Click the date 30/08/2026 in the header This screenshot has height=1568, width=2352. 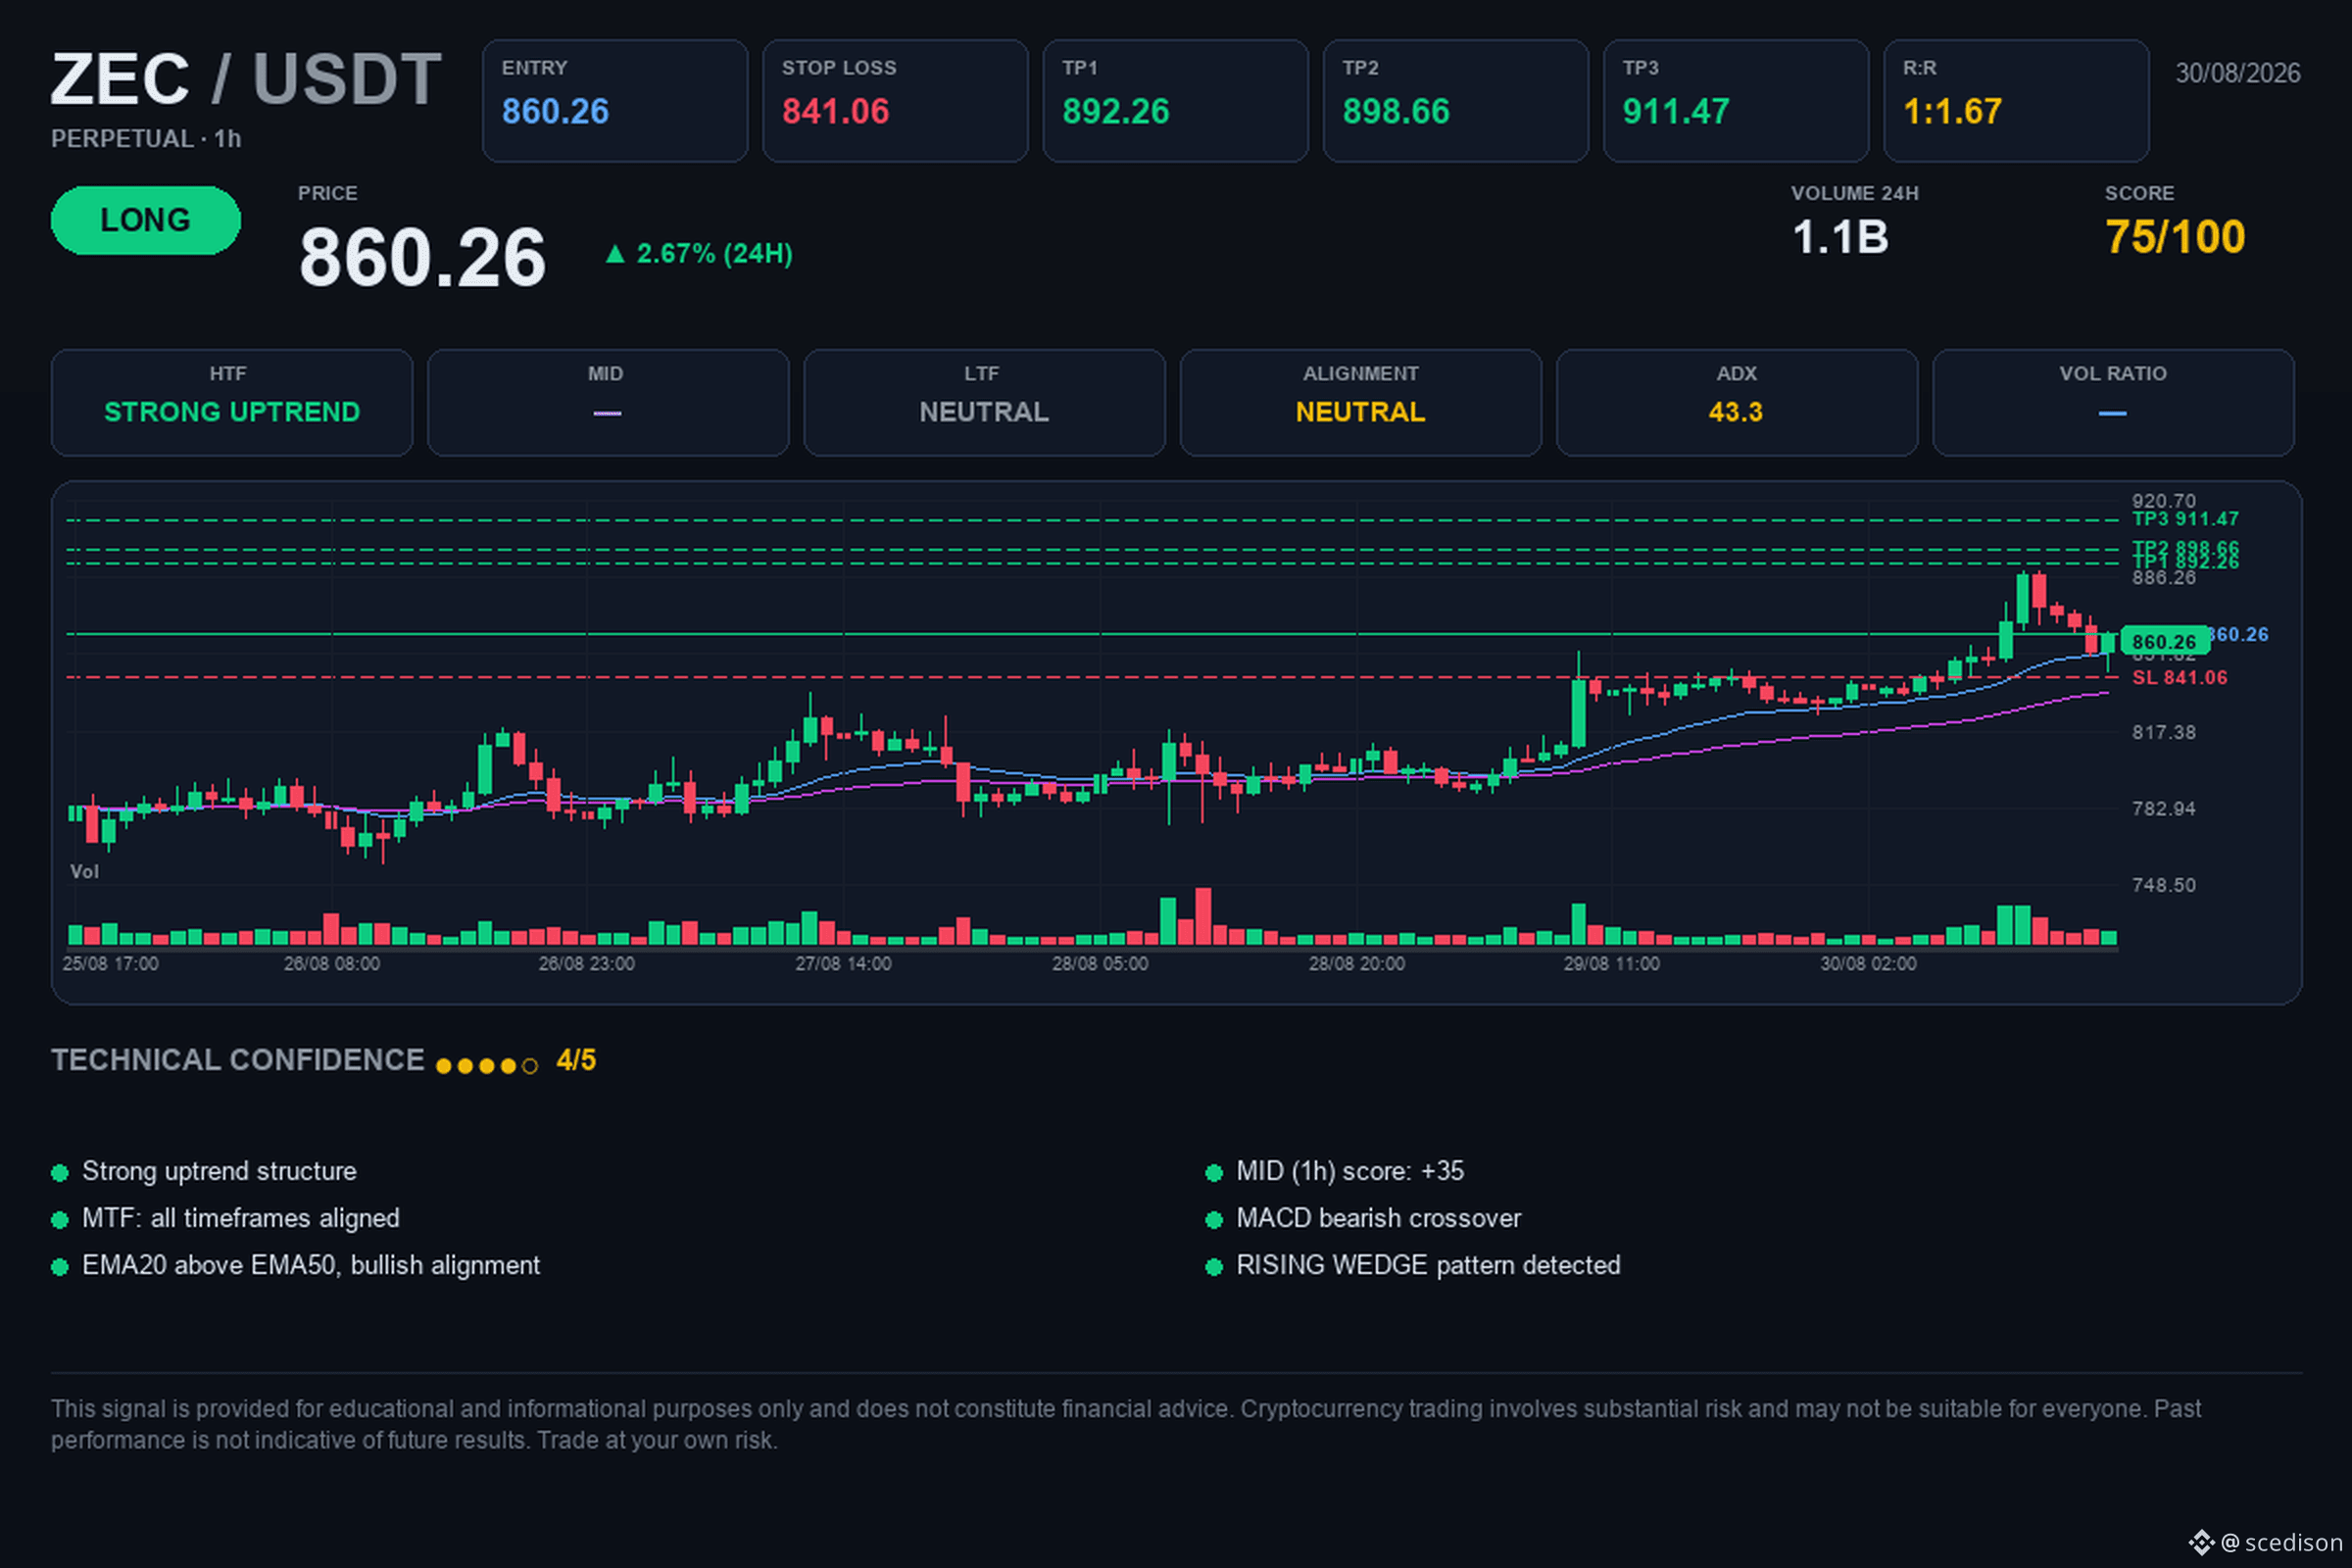[x=2238, y=73]
